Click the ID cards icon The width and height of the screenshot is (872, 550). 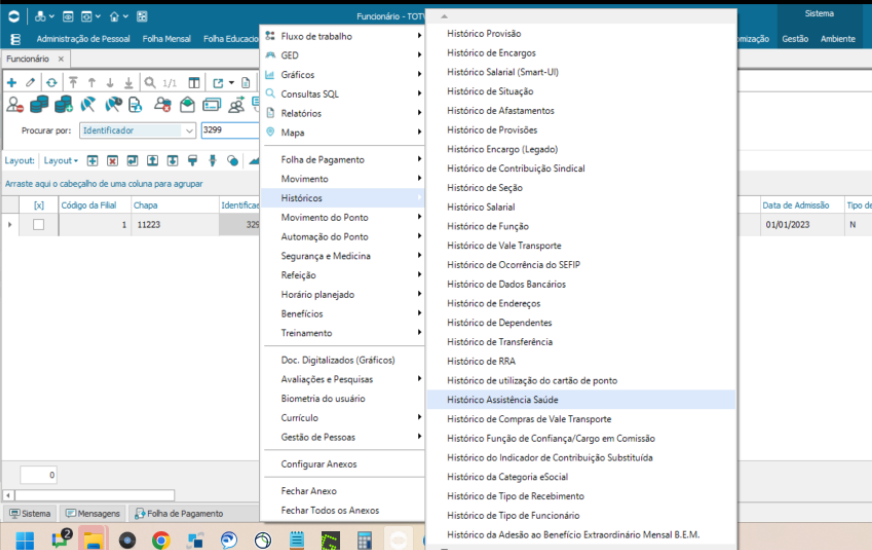(212, 104)
